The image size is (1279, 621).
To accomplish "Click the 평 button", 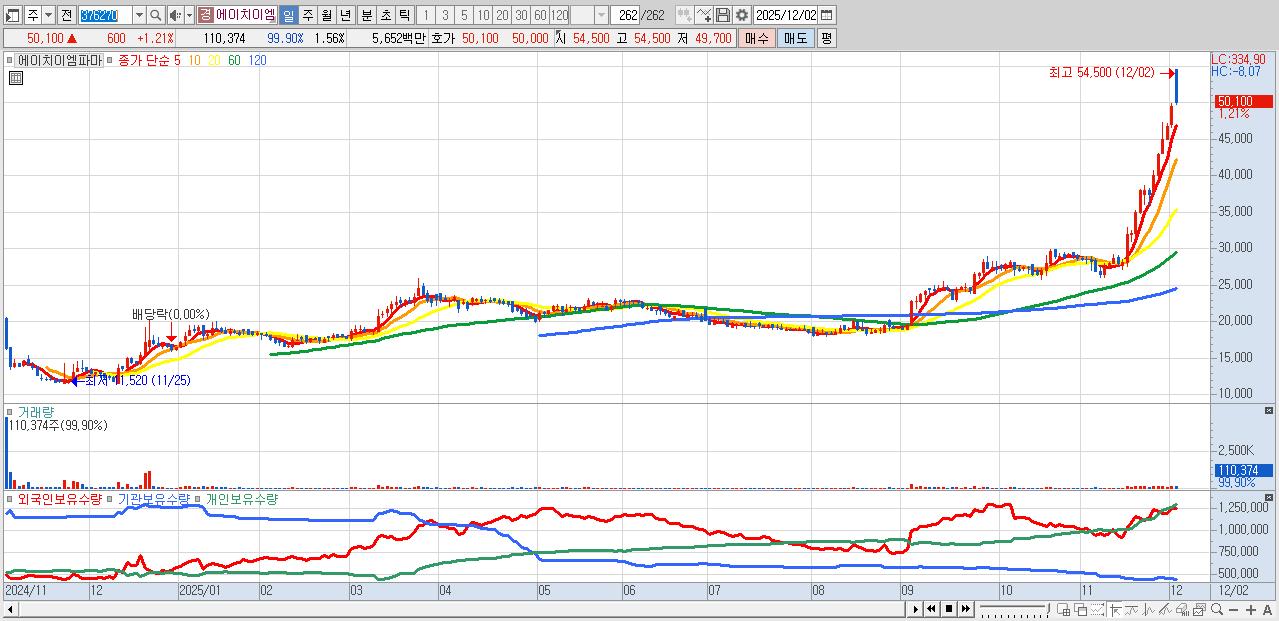I will (x=826, y=38).
